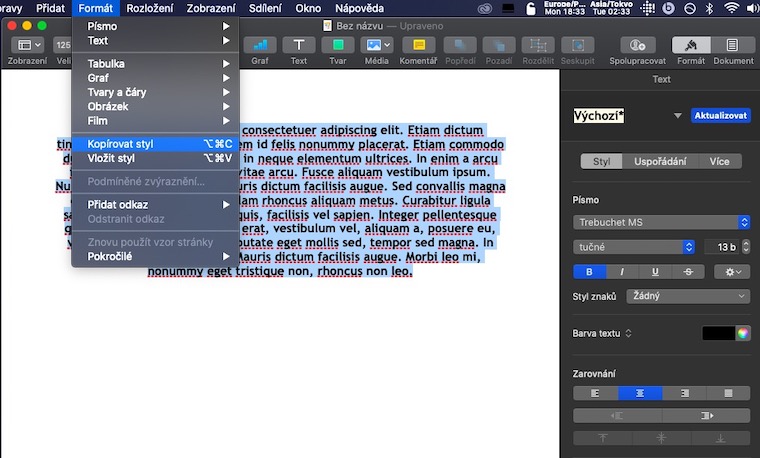Click the font size stepper arrows

pos(746,247)
